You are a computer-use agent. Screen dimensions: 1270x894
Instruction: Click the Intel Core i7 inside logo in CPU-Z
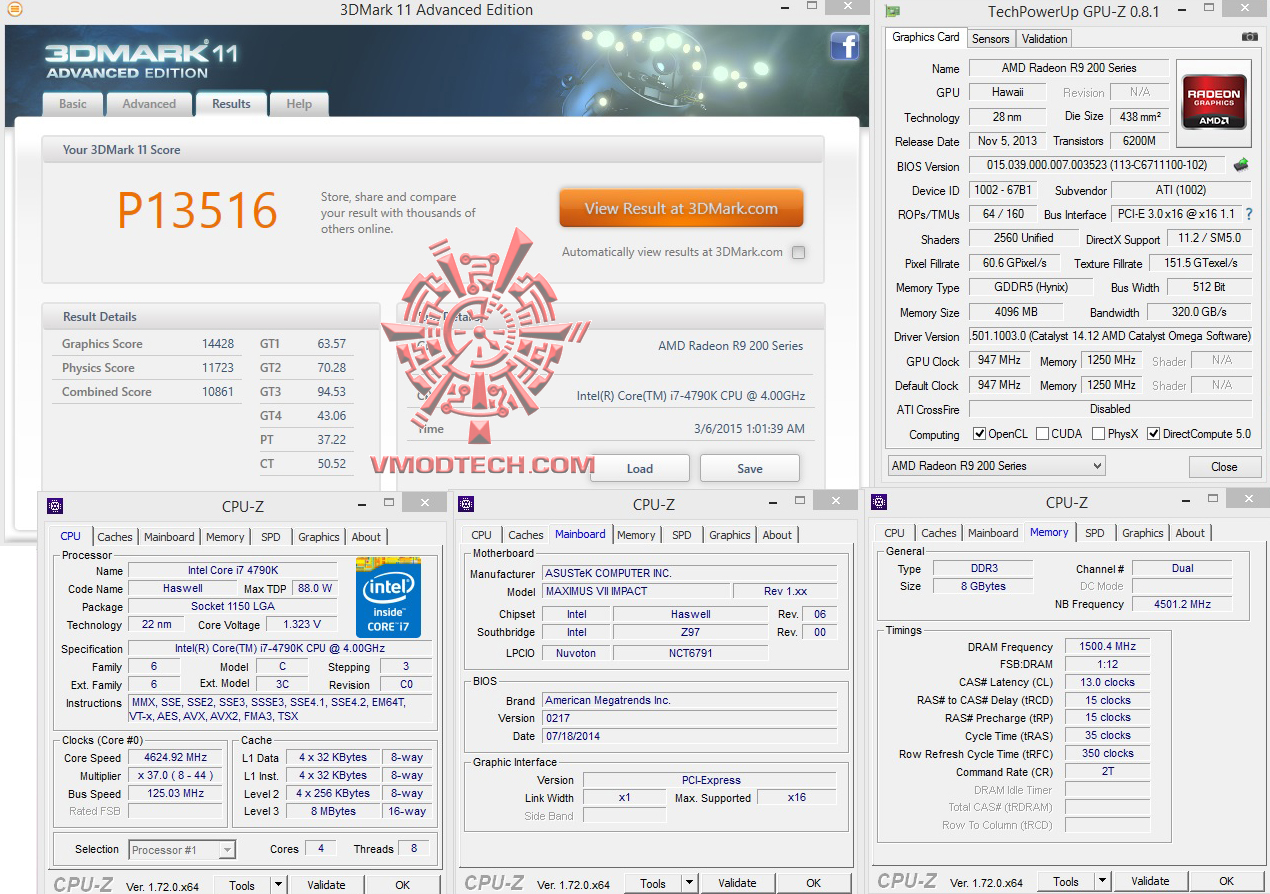(x=388, y=598)
